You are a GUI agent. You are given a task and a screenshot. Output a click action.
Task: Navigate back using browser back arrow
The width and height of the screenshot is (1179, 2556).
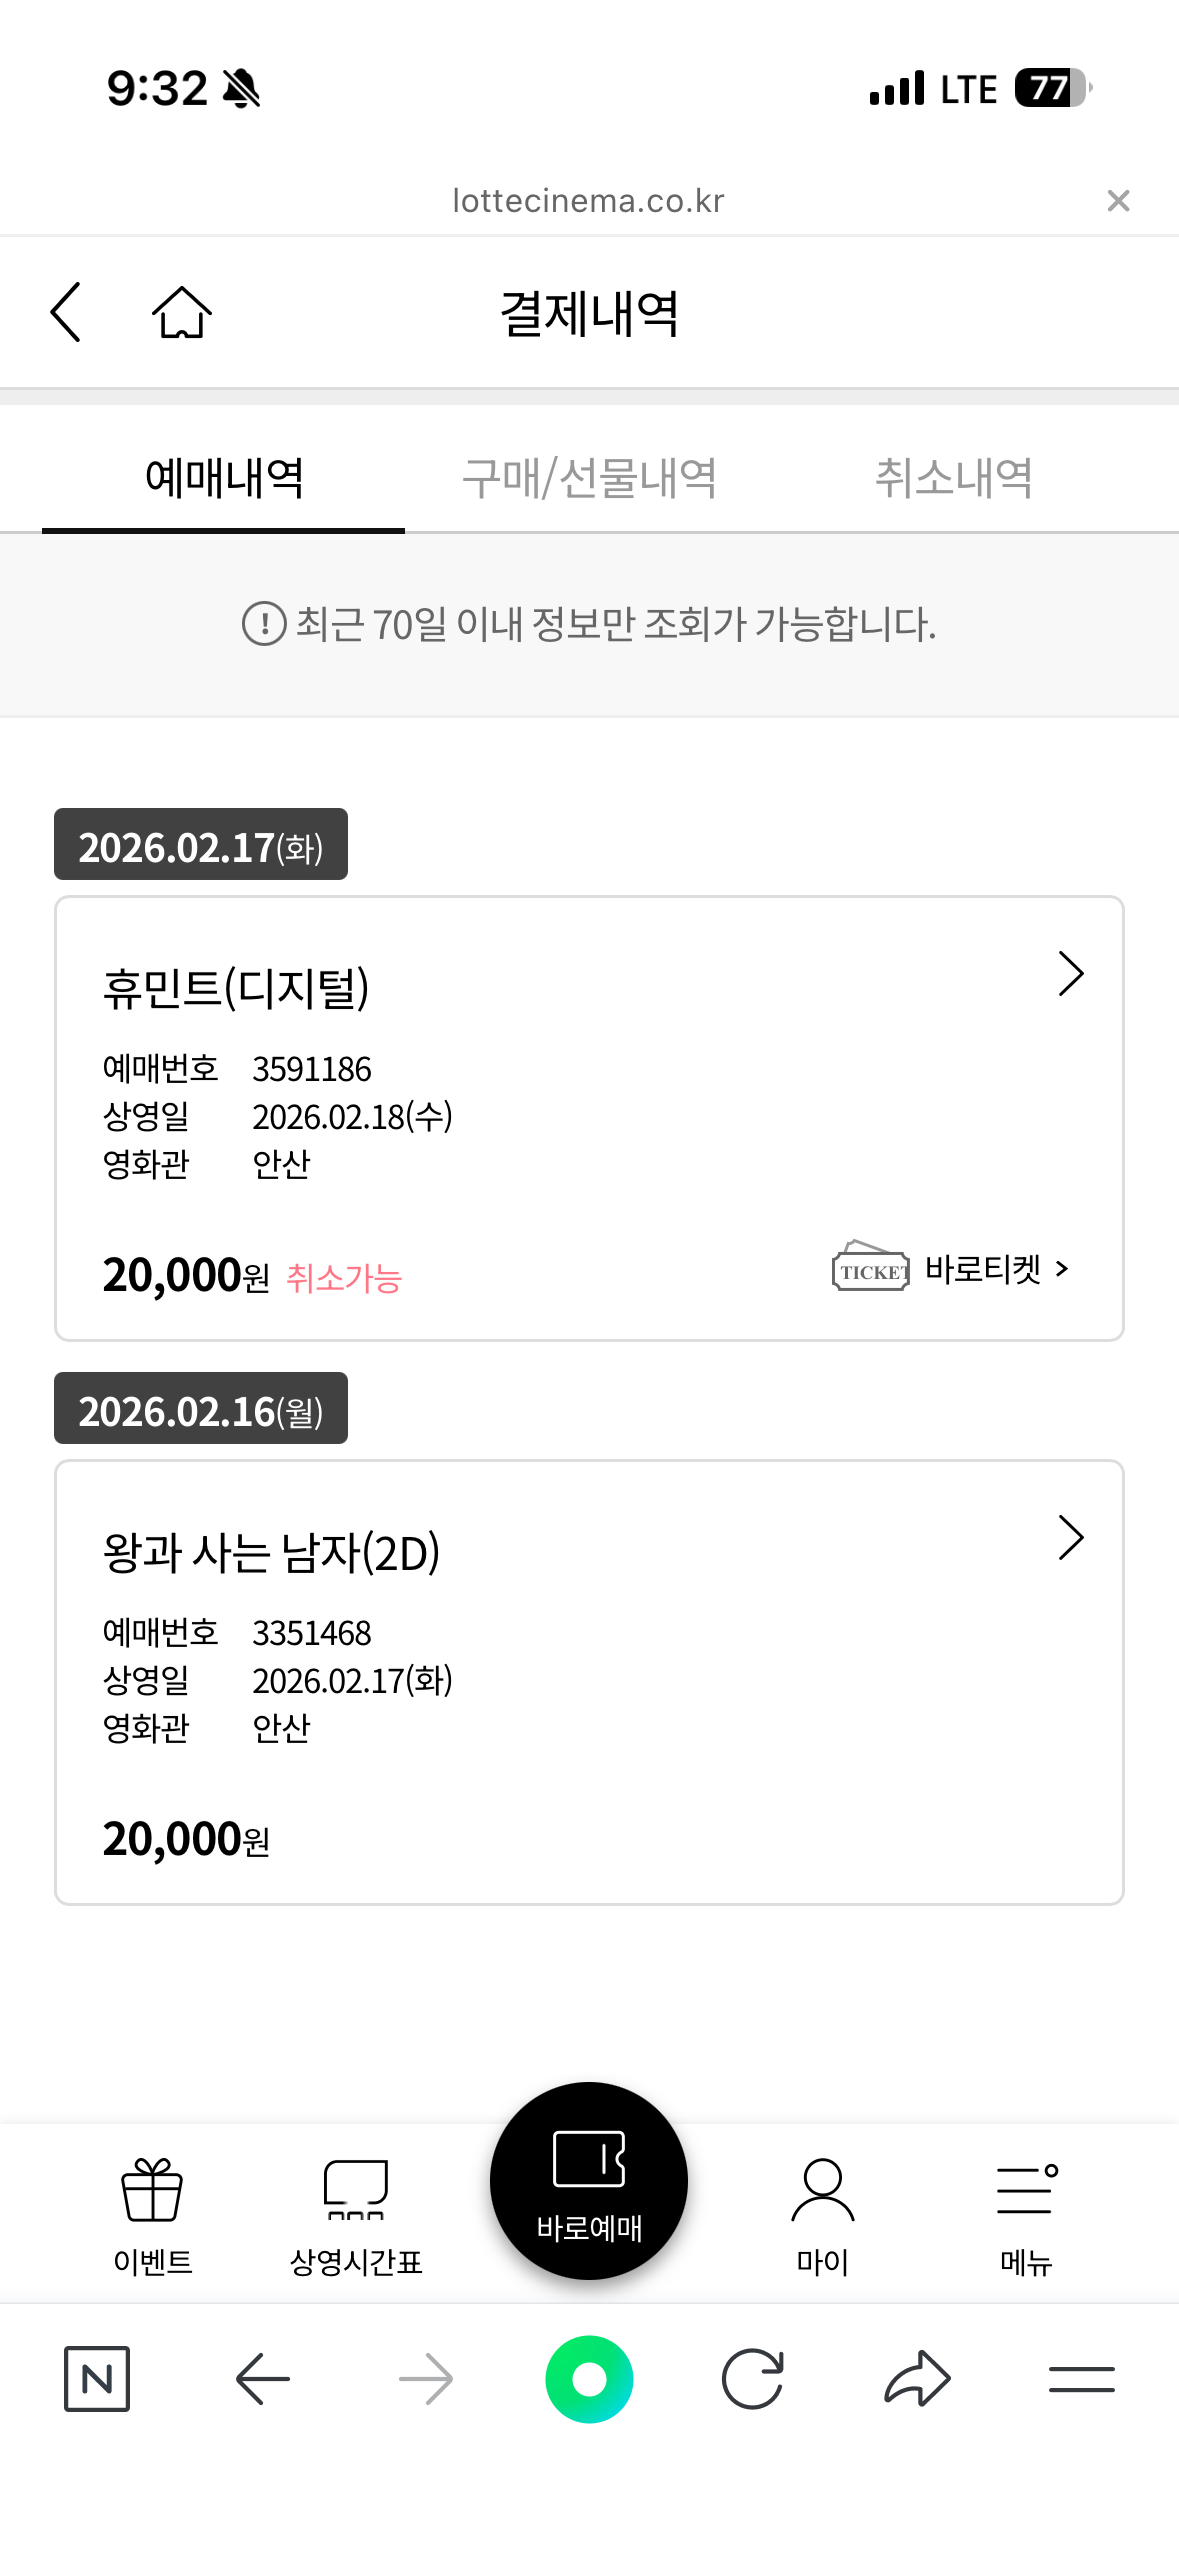pyautogui.click(x=263, y=2379)
